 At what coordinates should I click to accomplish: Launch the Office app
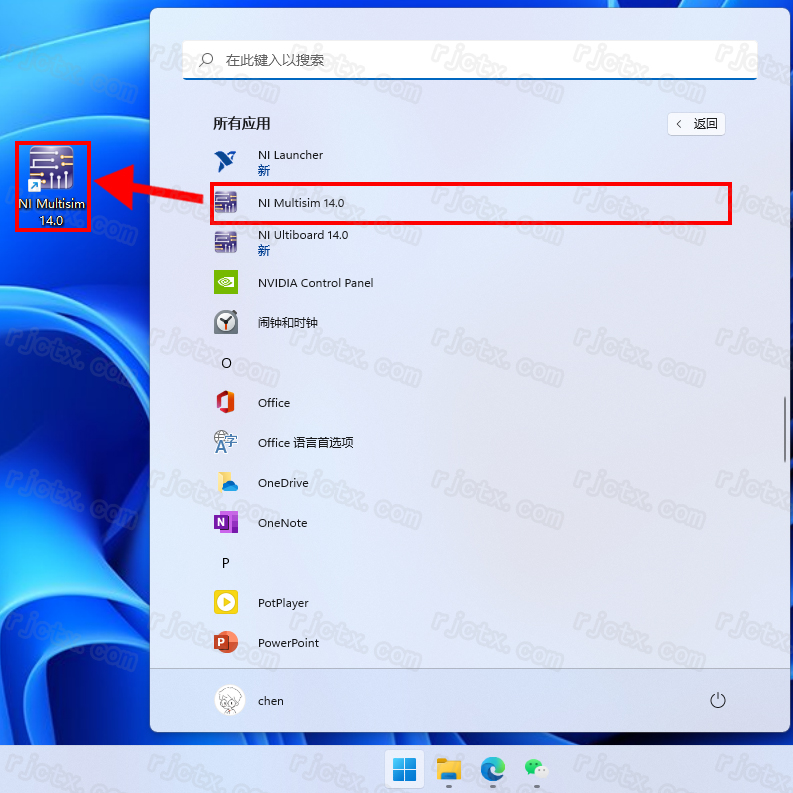[273, 403]
